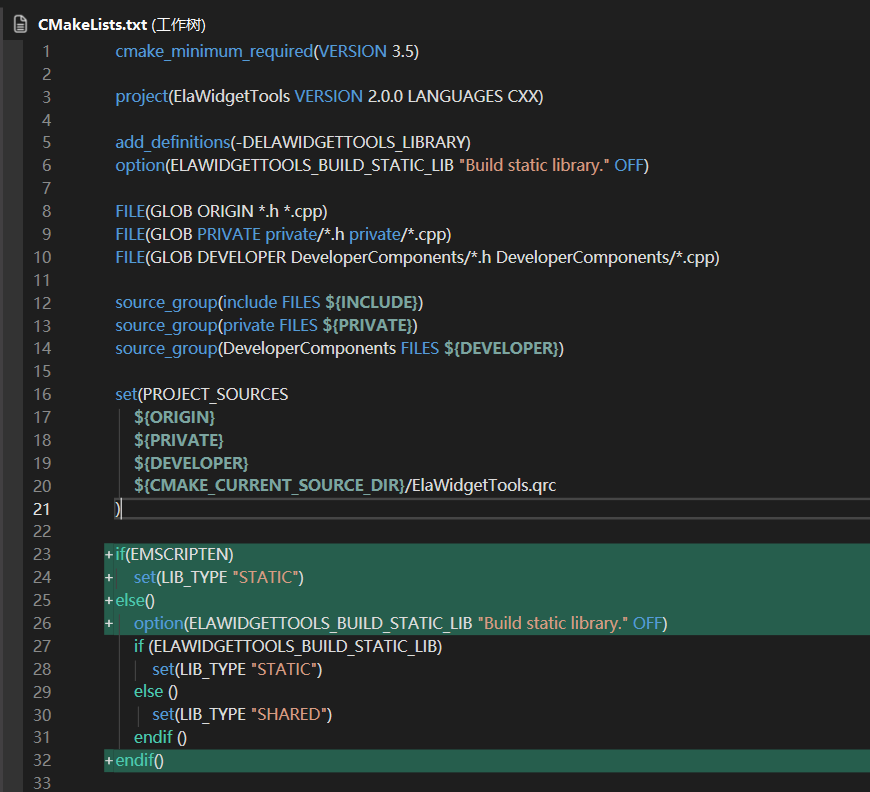Click the project(ElaWidgetTools line
The image size is (870, 792).
pos(328,97)
